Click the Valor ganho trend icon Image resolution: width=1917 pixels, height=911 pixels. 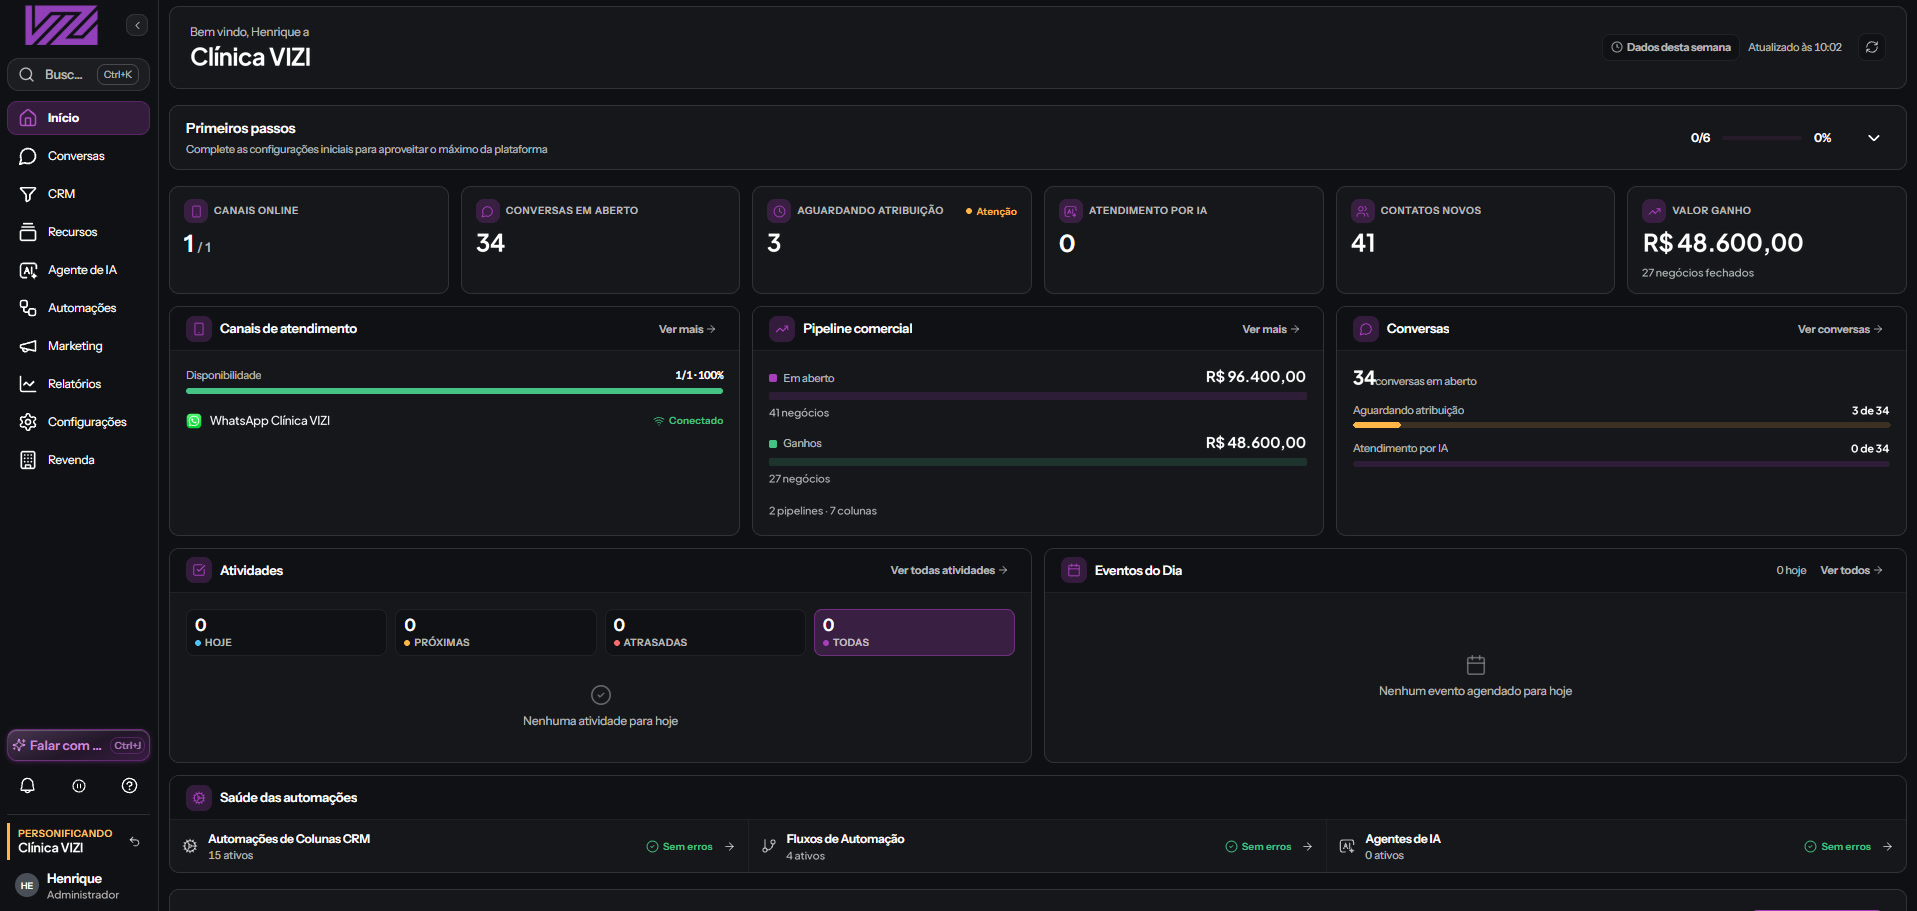[x=1655, y=211]
